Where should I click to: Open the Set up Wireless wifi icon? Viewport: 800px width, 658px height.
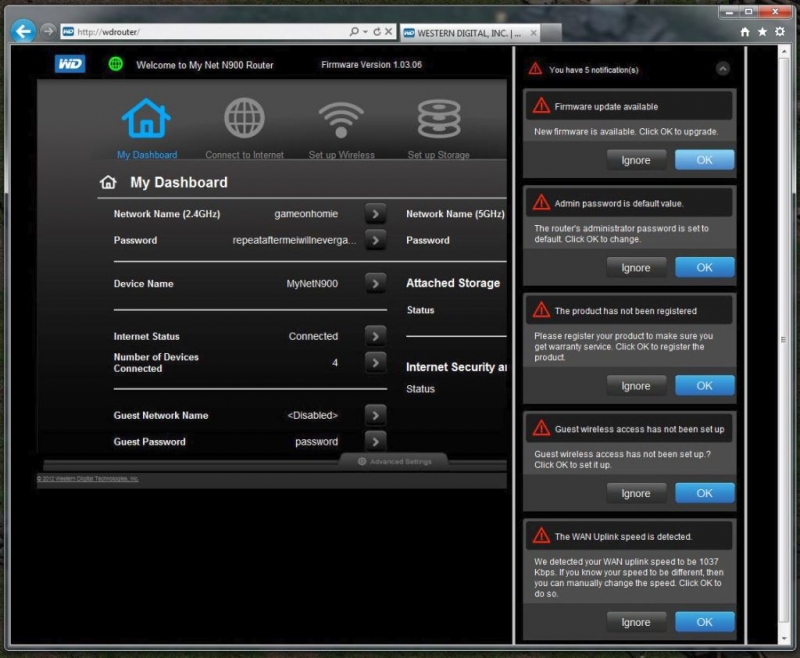coord(341,119)
